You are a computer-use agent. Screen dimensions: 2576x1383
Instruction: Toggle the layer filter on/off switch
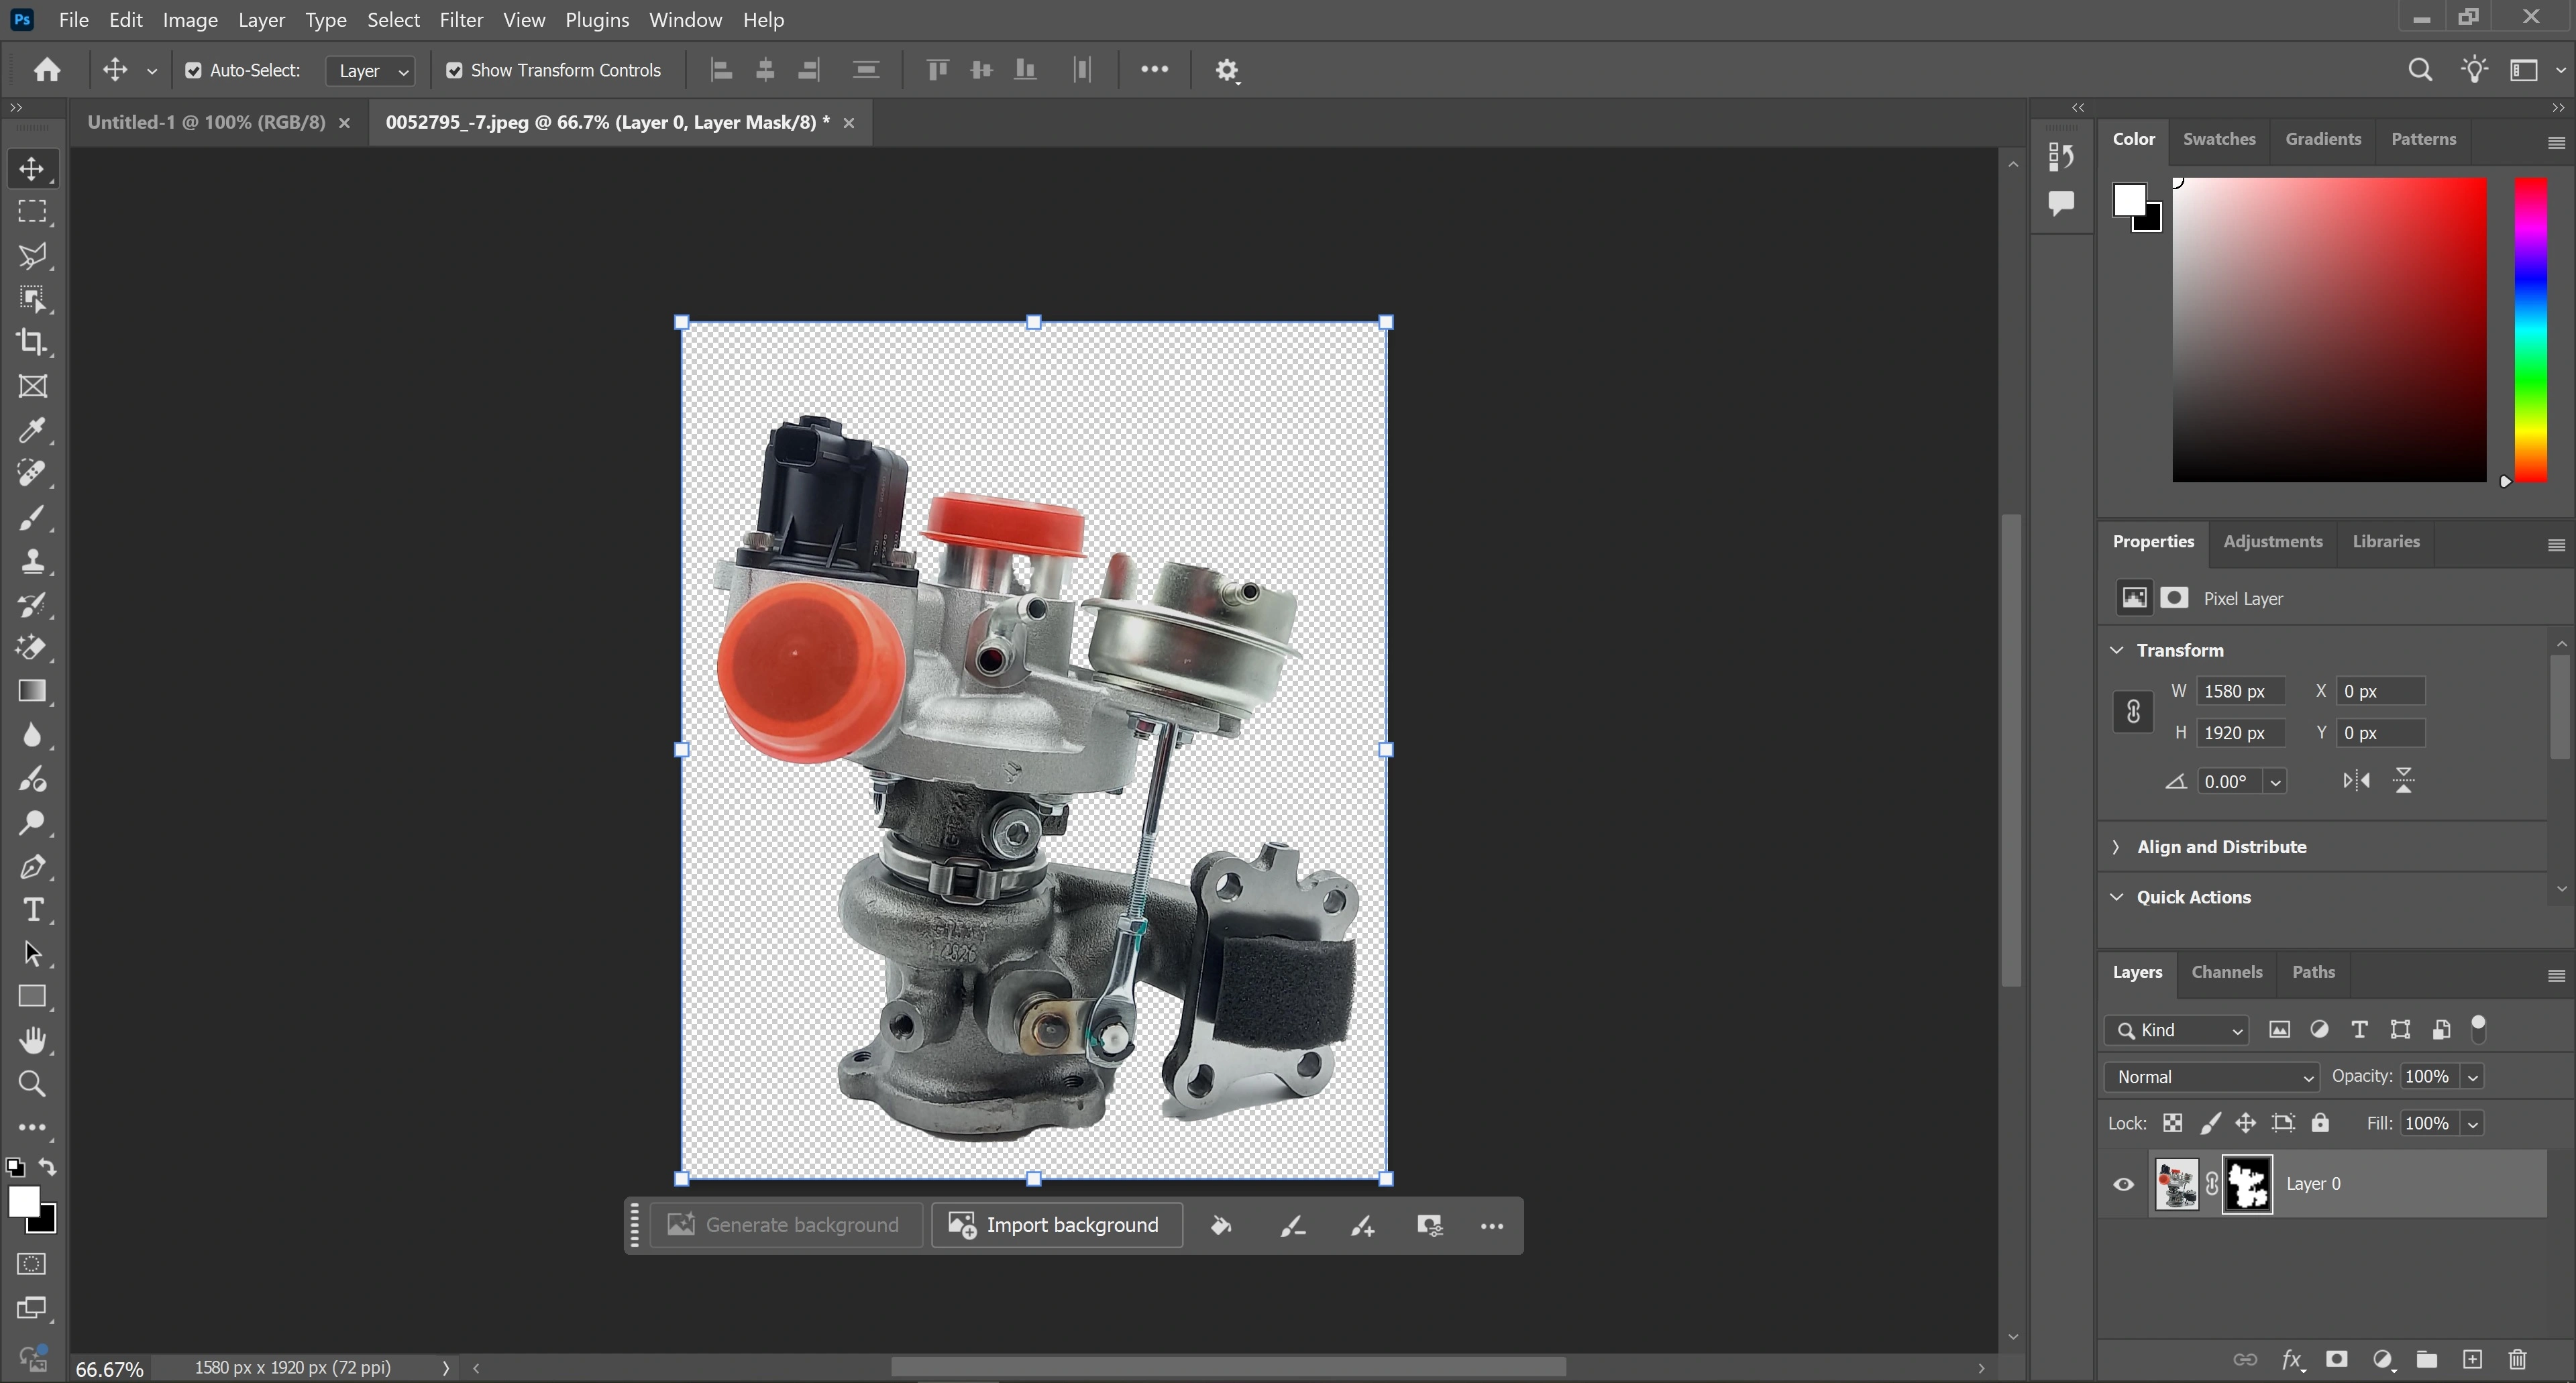2478,1028
